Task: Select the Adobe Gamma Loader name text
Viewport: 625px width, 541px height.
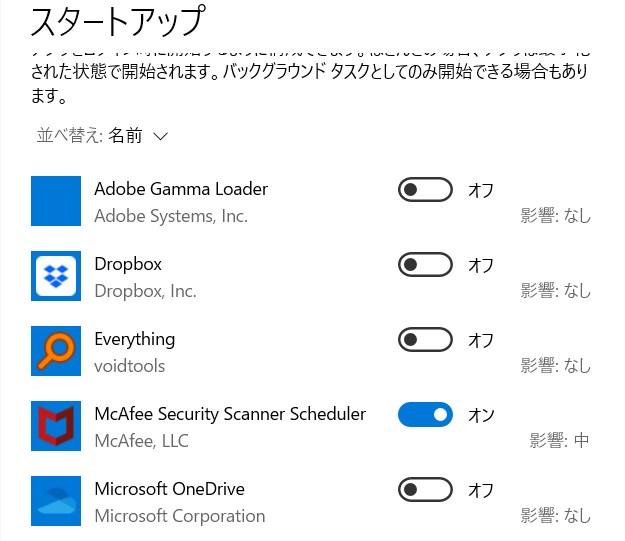Action: (x=181, y=189)
